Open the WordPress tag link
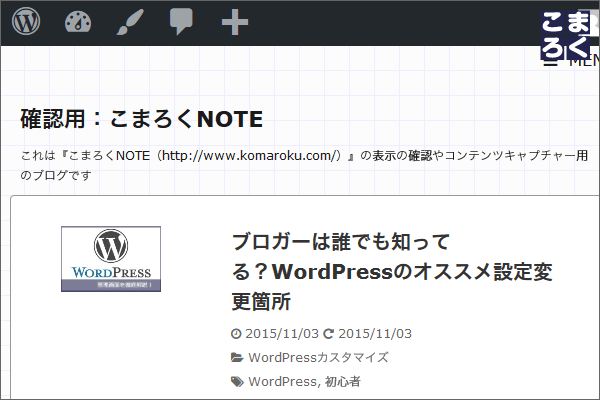Screen dimensions: 600x400 coord(282,382)
